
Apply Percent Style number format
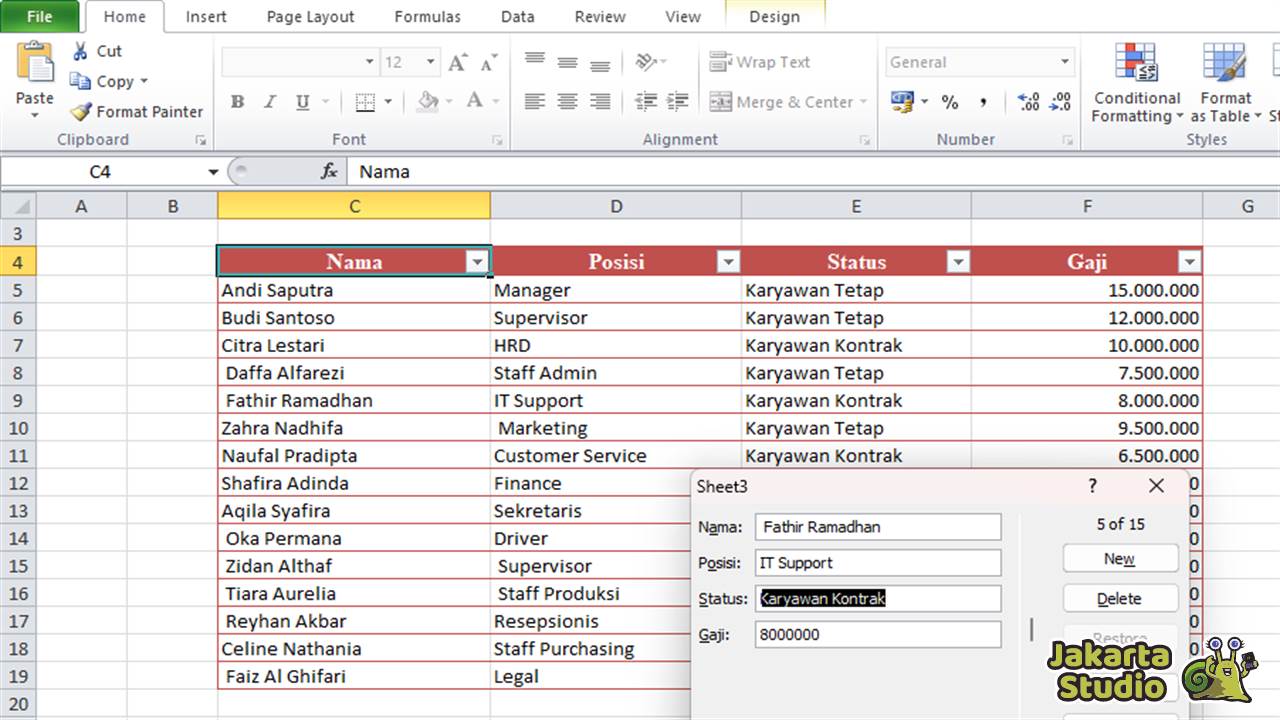(949, 101)
